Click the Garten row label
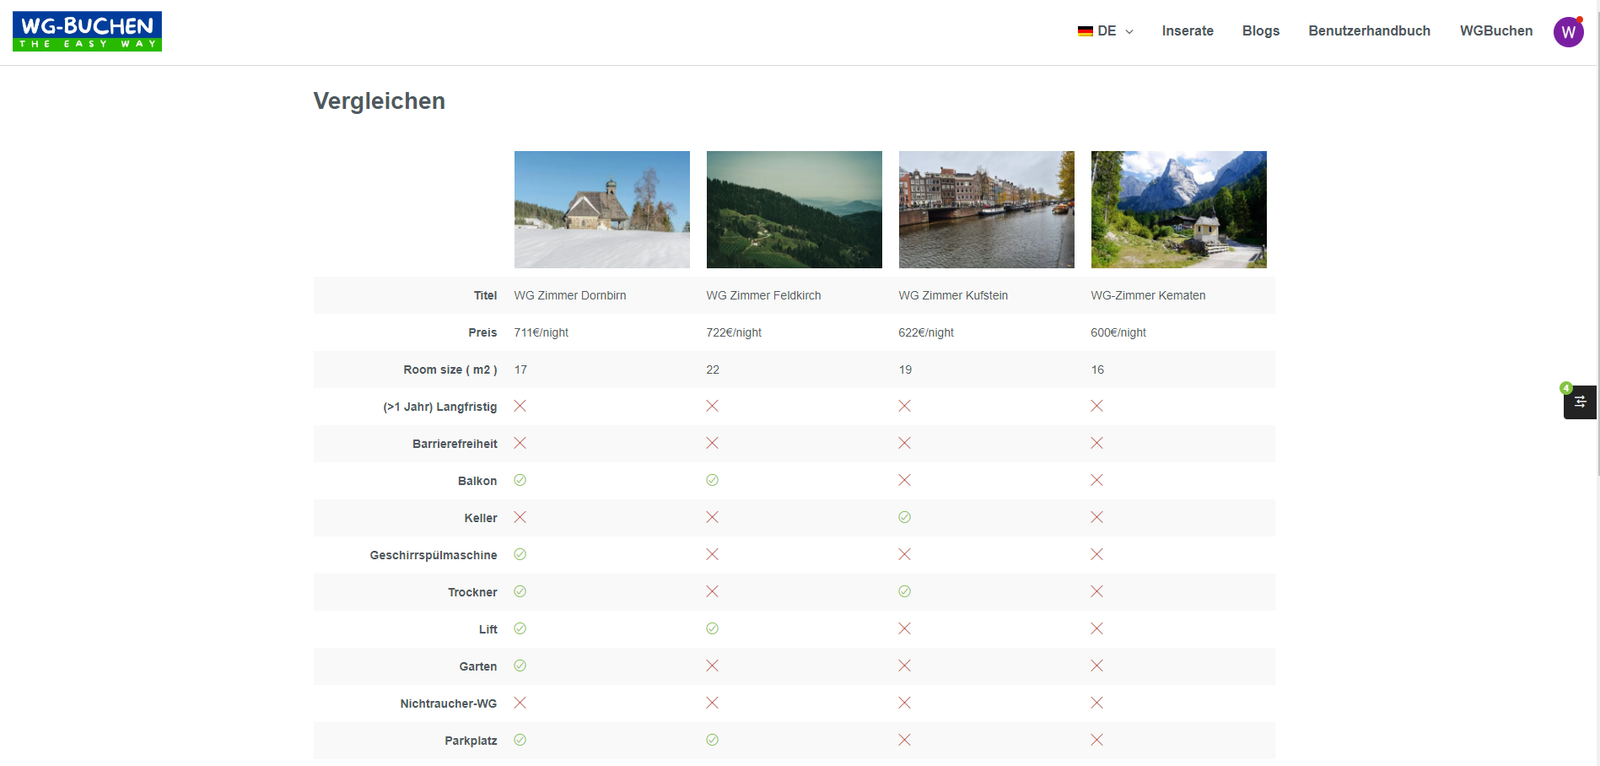Image resolution: width=1600 pixels, height=766 pixels. [478, 667]
